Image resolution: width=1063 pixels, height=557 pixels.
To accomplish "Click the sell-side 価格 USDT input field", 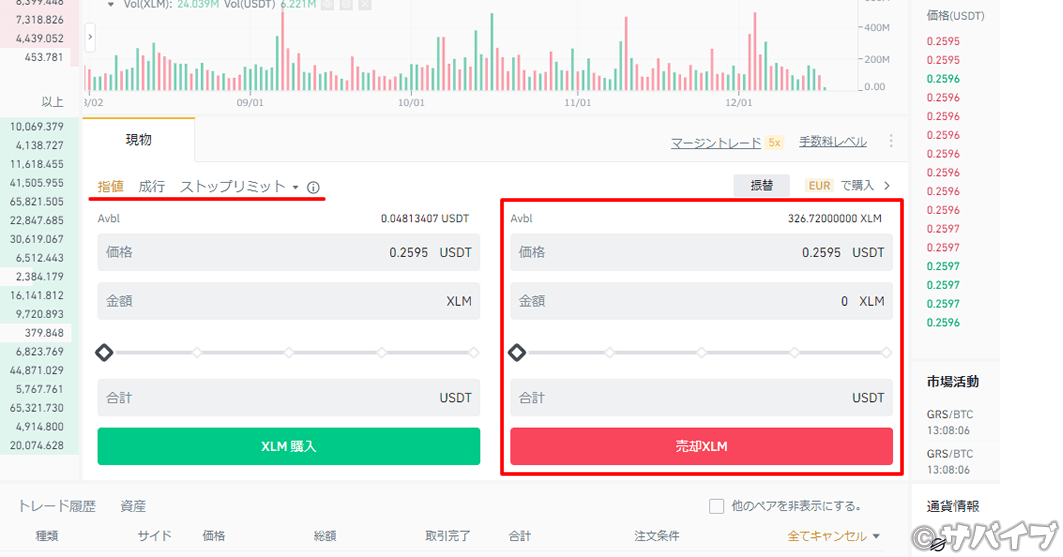I will (x=701, y=252).
